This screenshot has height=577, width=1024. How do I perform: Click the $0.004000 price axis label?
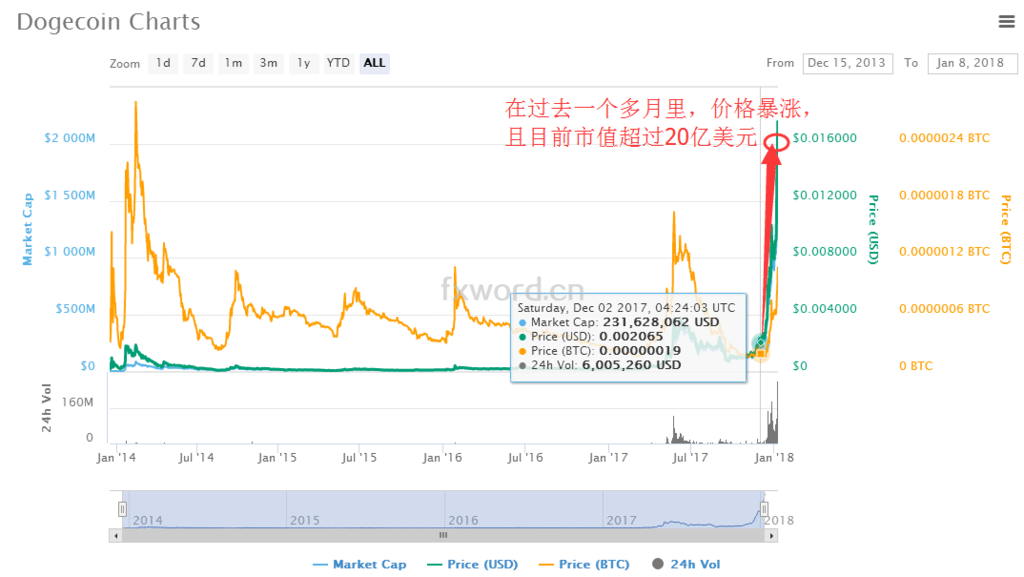[825, 309]
